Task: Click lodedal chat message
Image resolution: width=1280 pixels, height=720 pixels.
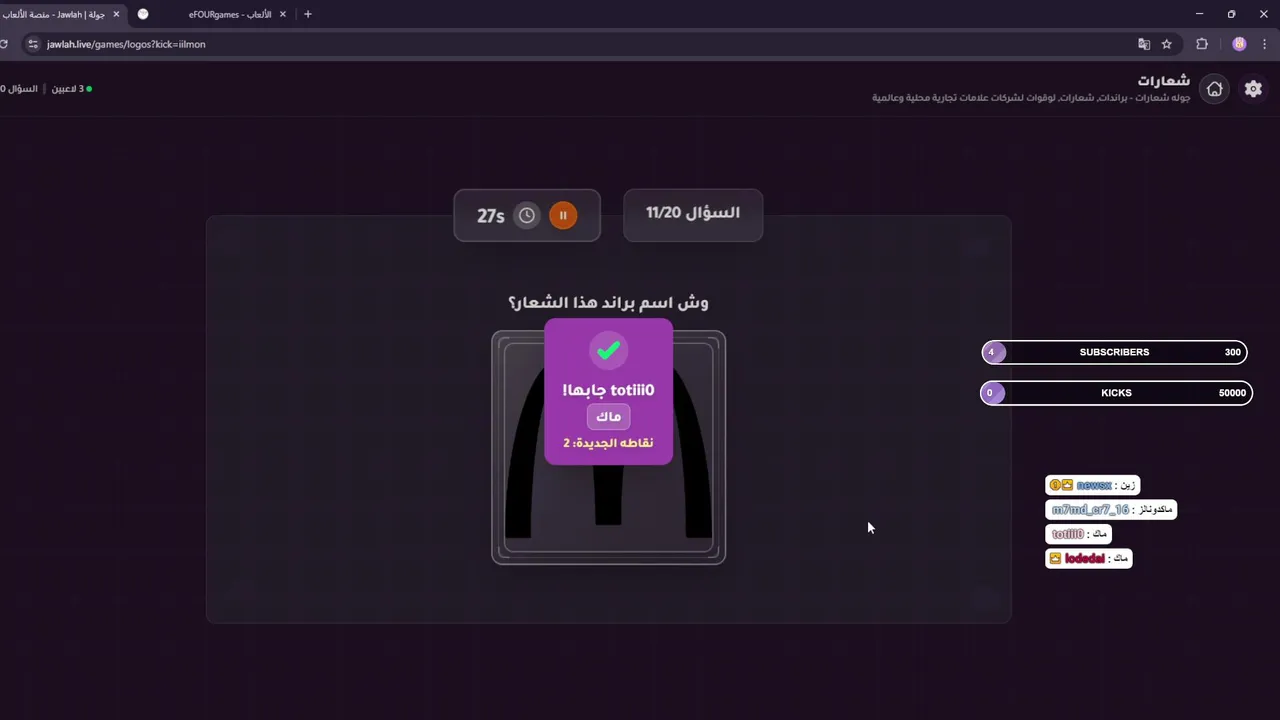Action: point(1088,558)
